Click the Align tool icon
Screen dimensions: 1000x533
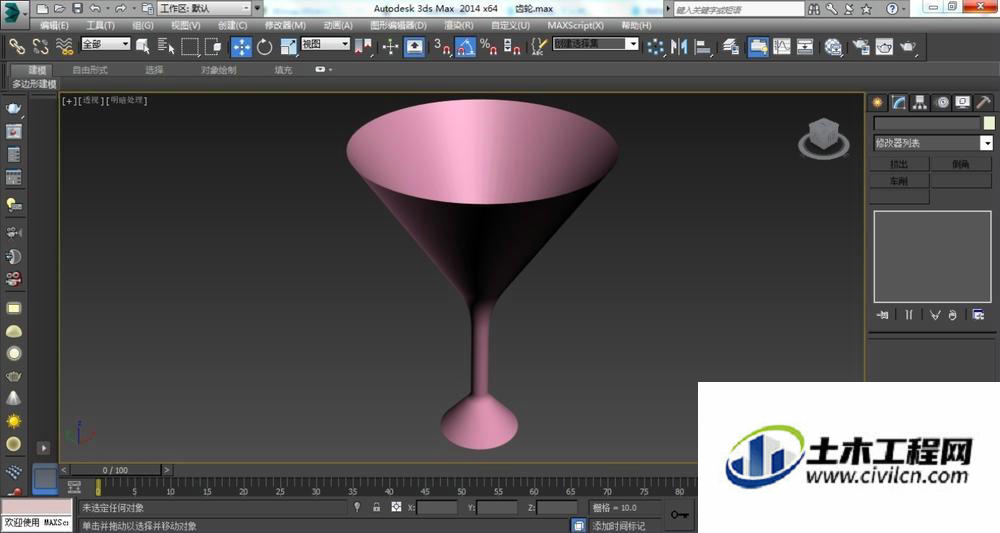702,47
